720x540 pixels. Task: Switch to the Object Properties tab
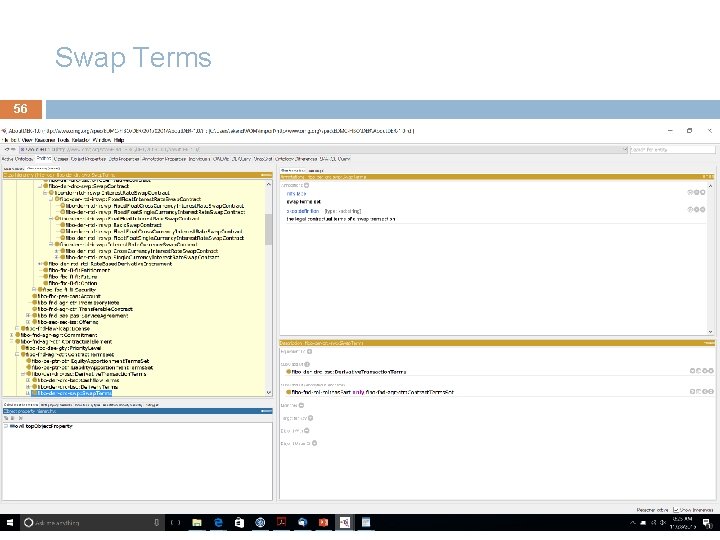coord(89,159)
